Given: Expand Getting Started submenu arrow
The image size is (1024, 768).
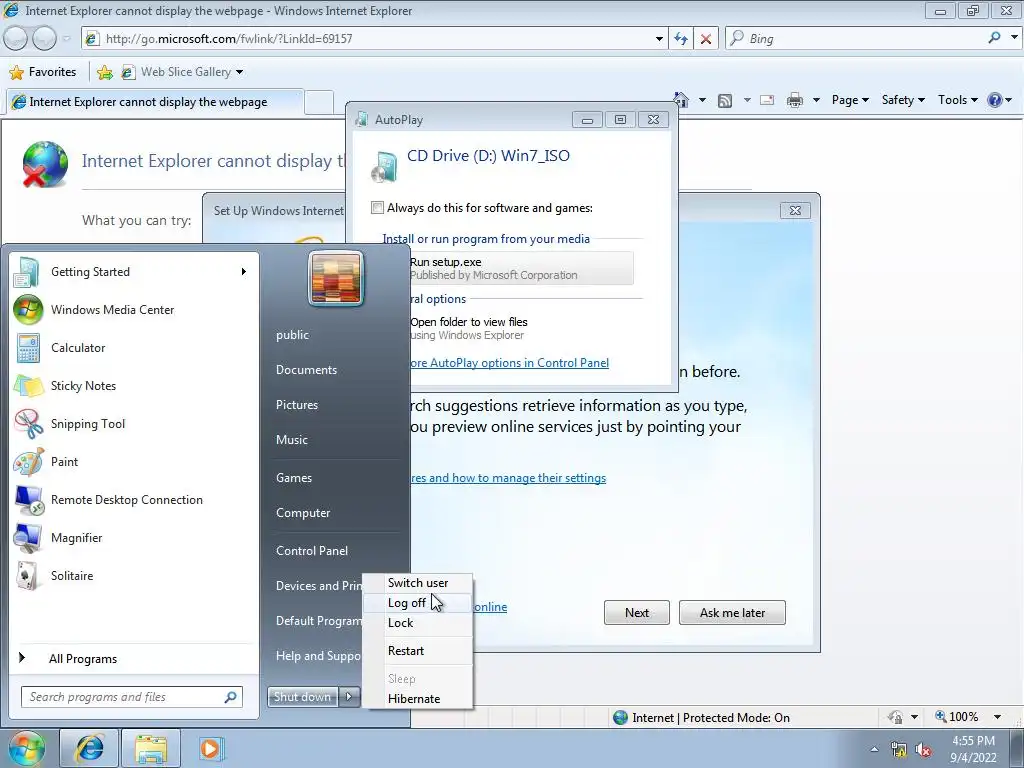Looking at the screenshot, I should click(x=244, y=272).
